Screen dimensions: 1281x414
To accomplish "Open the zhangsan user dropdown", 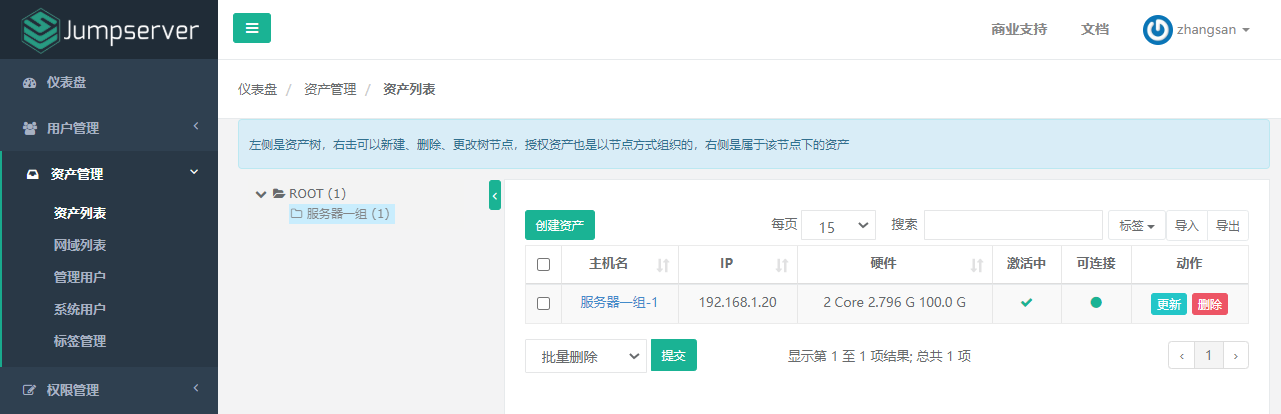I will tap(1197, 30).
